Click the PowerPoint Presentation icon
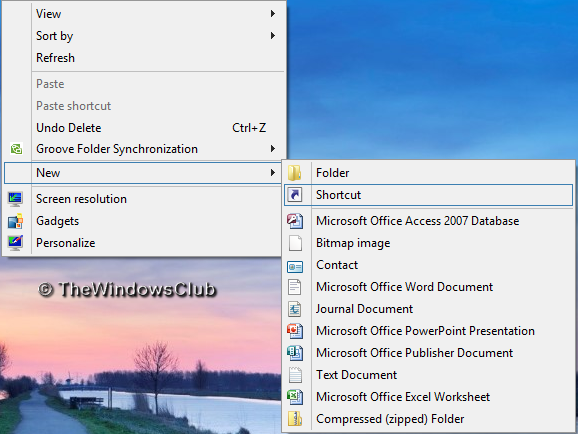Image resolution: width=578 pixels, height=434 pixels. (295, 331)
